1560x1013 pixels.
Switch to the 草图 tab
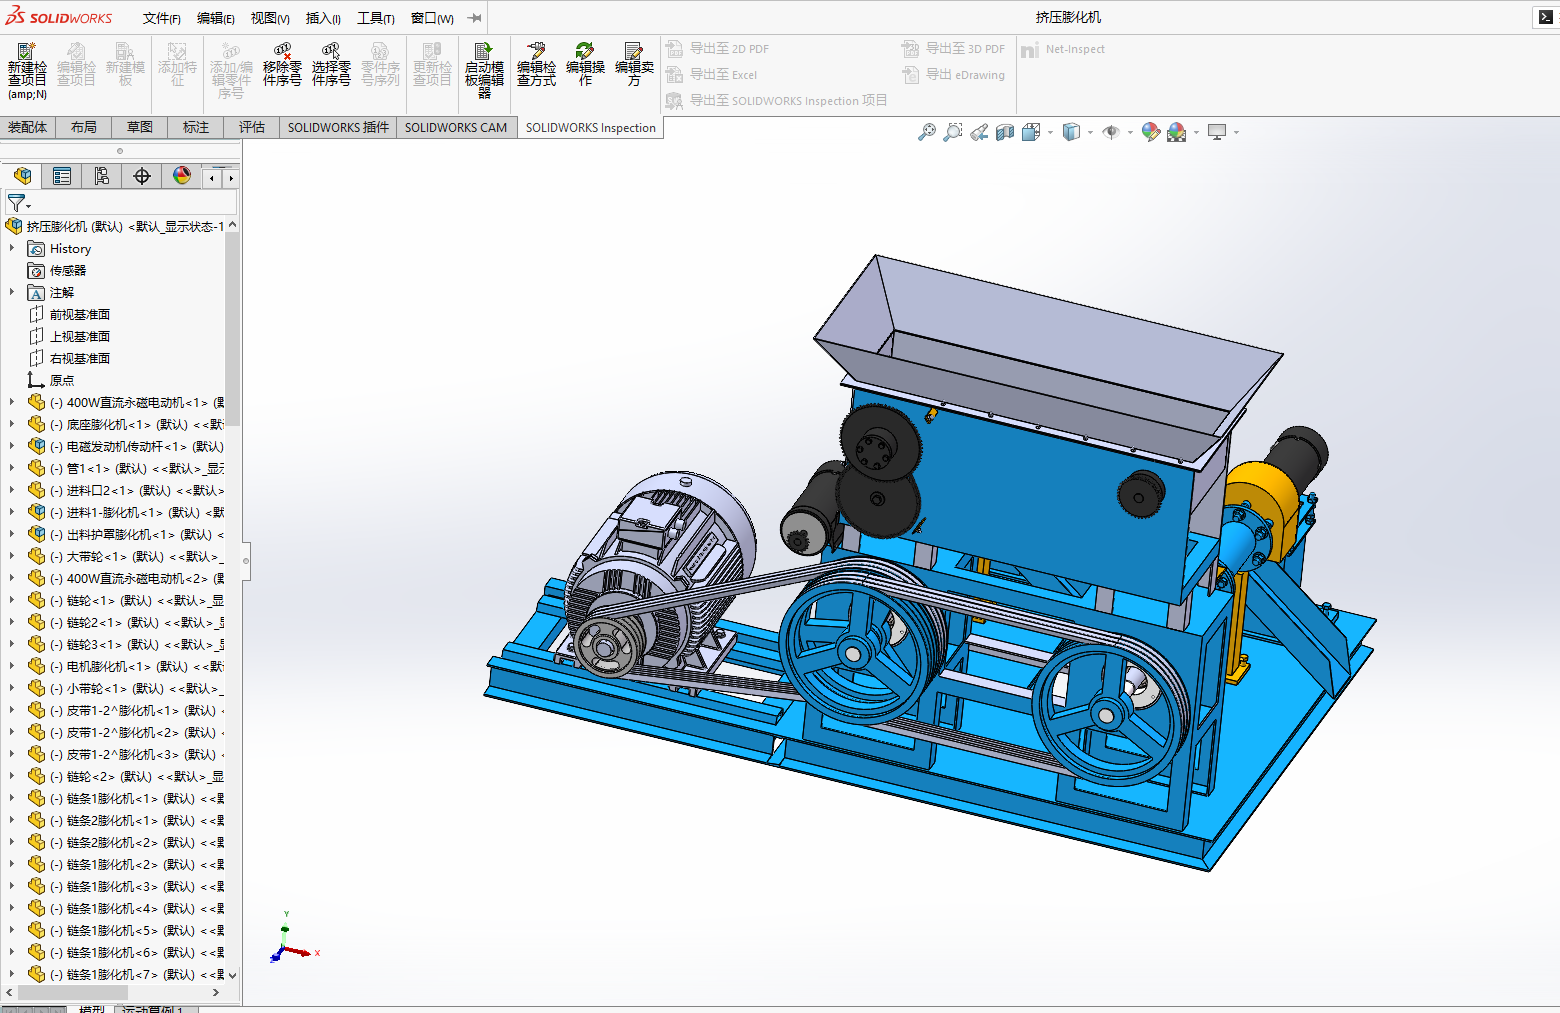tap(140, 127)
